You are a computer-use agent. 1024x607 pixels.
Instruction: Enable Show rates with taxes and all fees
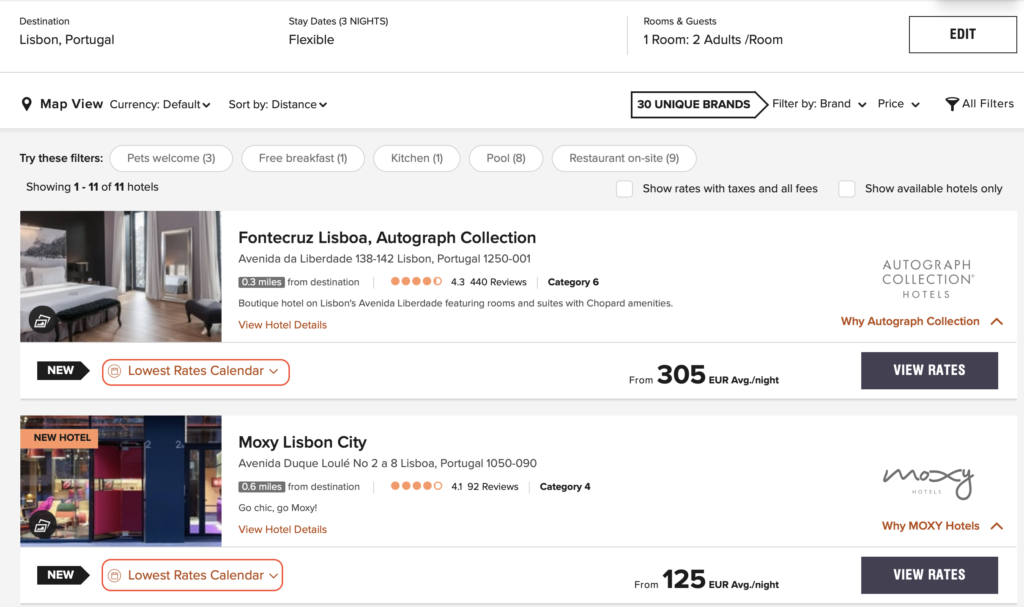[x=625, y=188]
